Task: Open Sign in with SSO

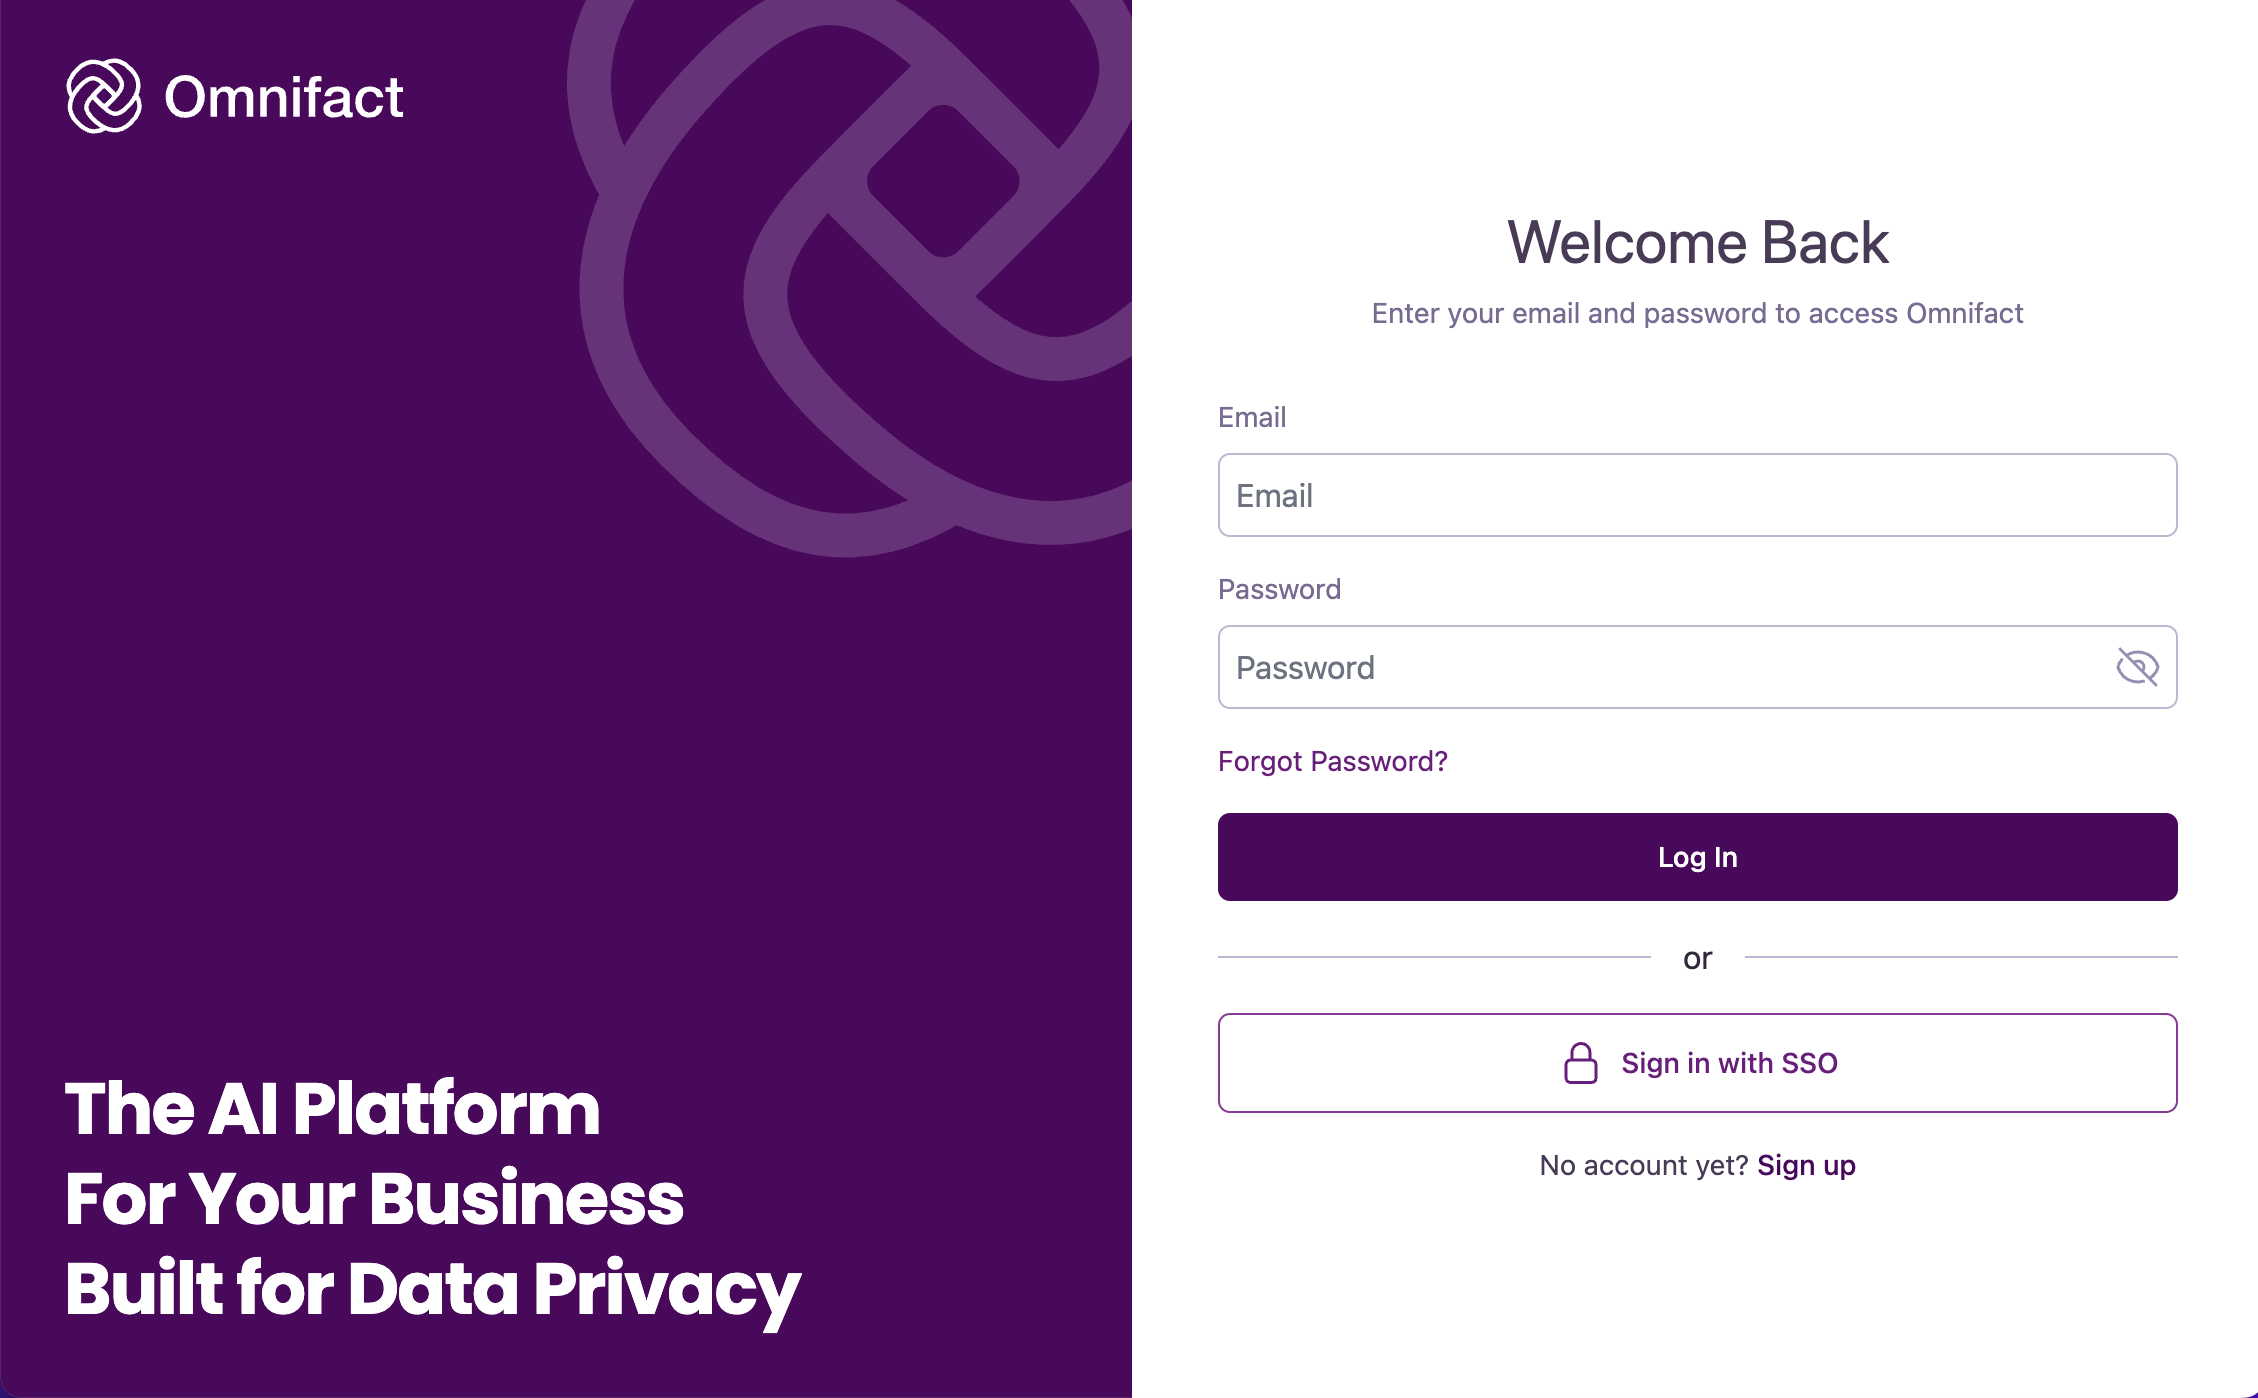Action: click(1697, 1062)
